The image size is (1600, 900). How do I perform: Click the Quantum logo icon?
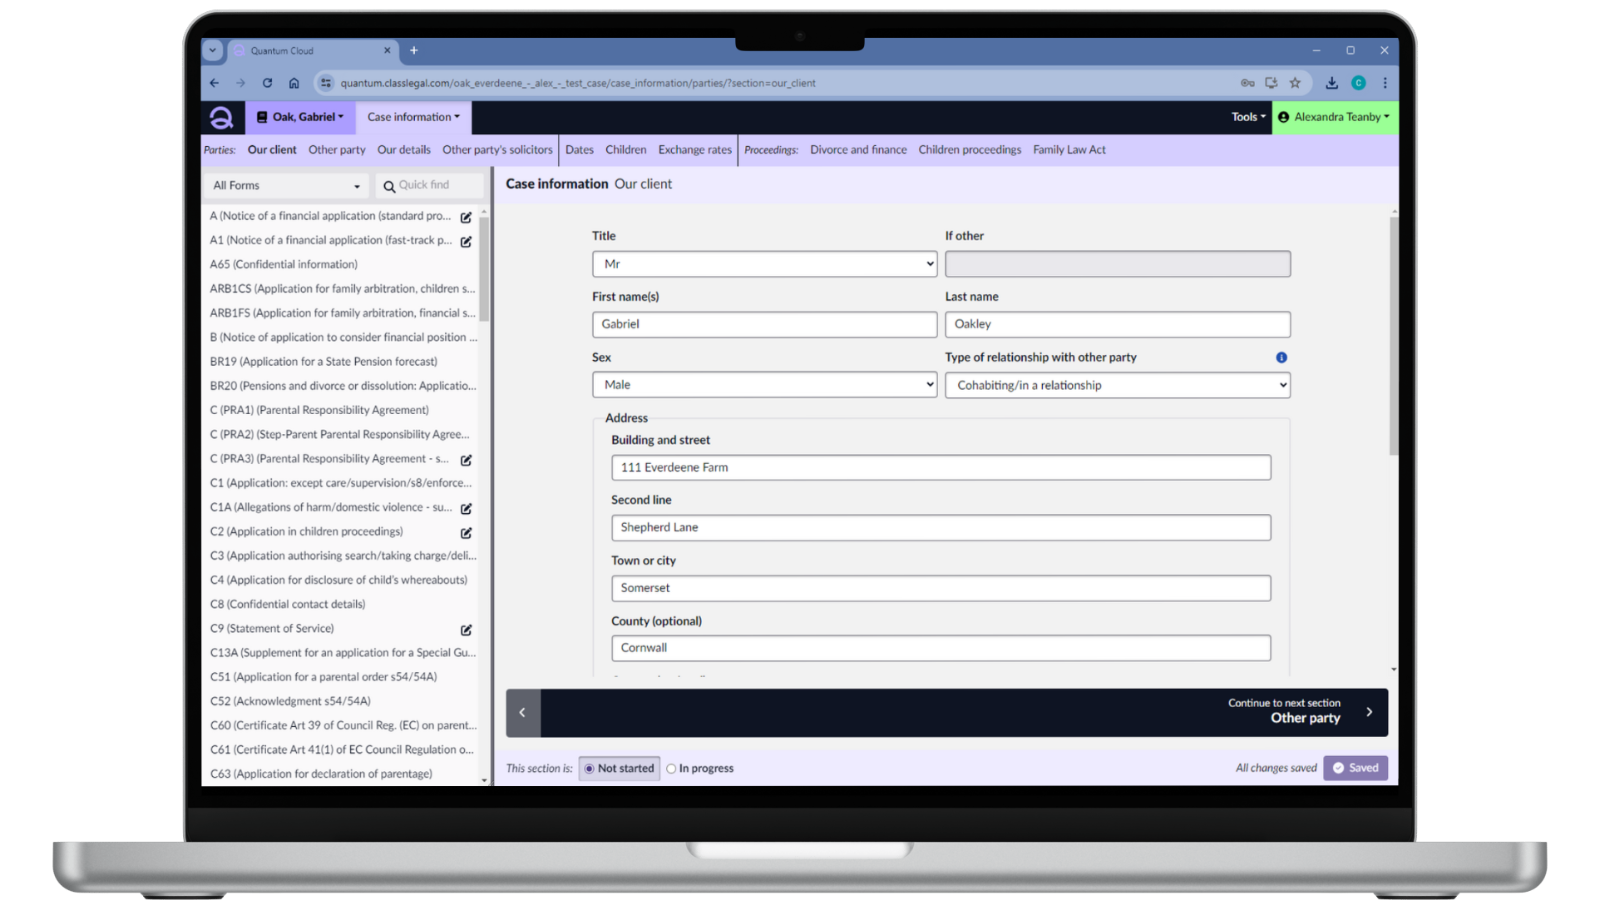tap(221, 117)
